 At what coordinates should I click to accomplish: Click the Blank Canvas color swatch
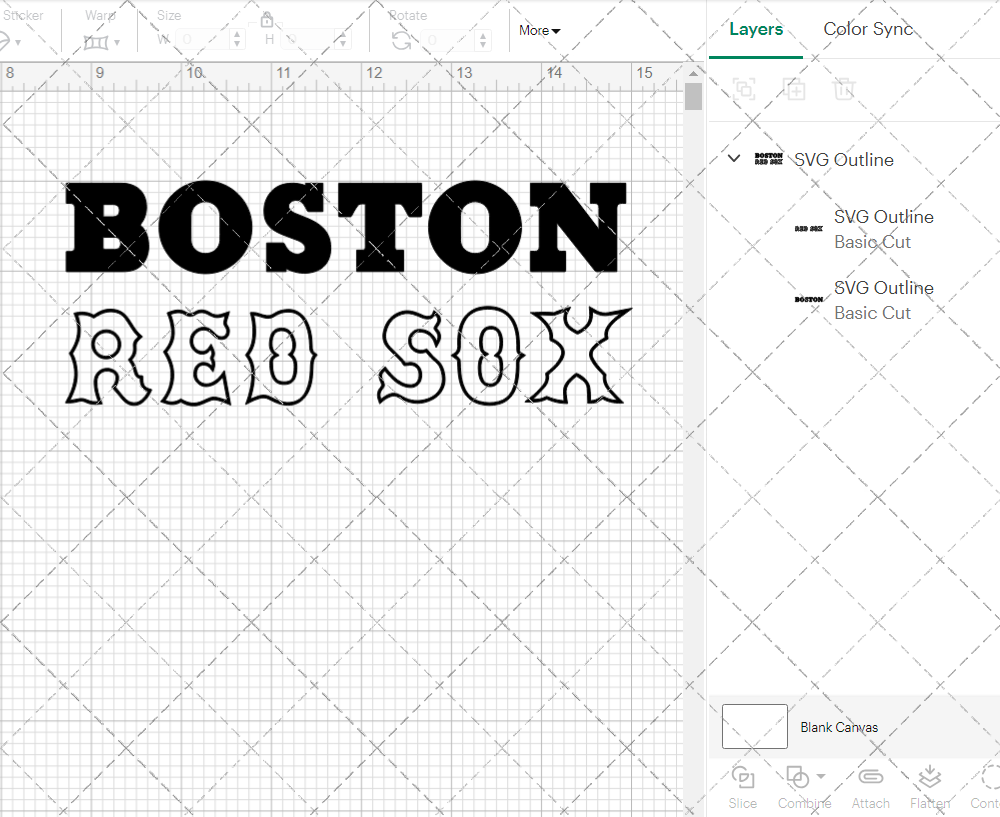tap(754, 726)
